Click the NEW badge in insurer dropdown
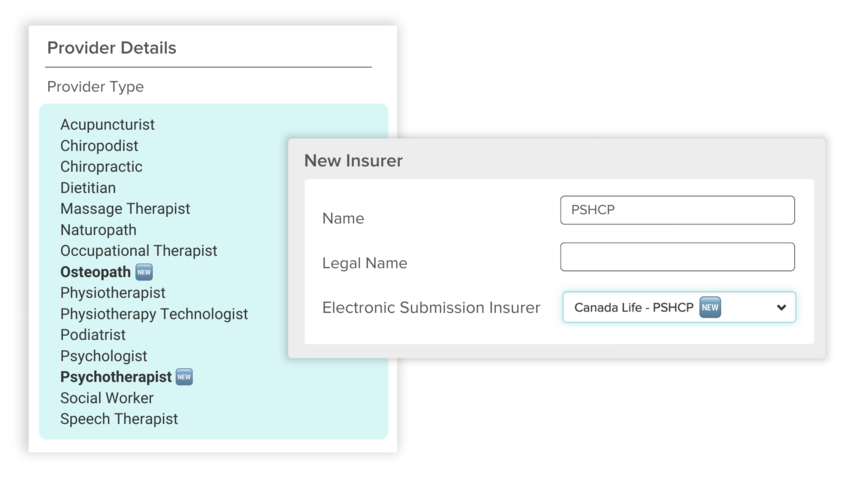Screen dimensions: 850x478 (710, 307)
